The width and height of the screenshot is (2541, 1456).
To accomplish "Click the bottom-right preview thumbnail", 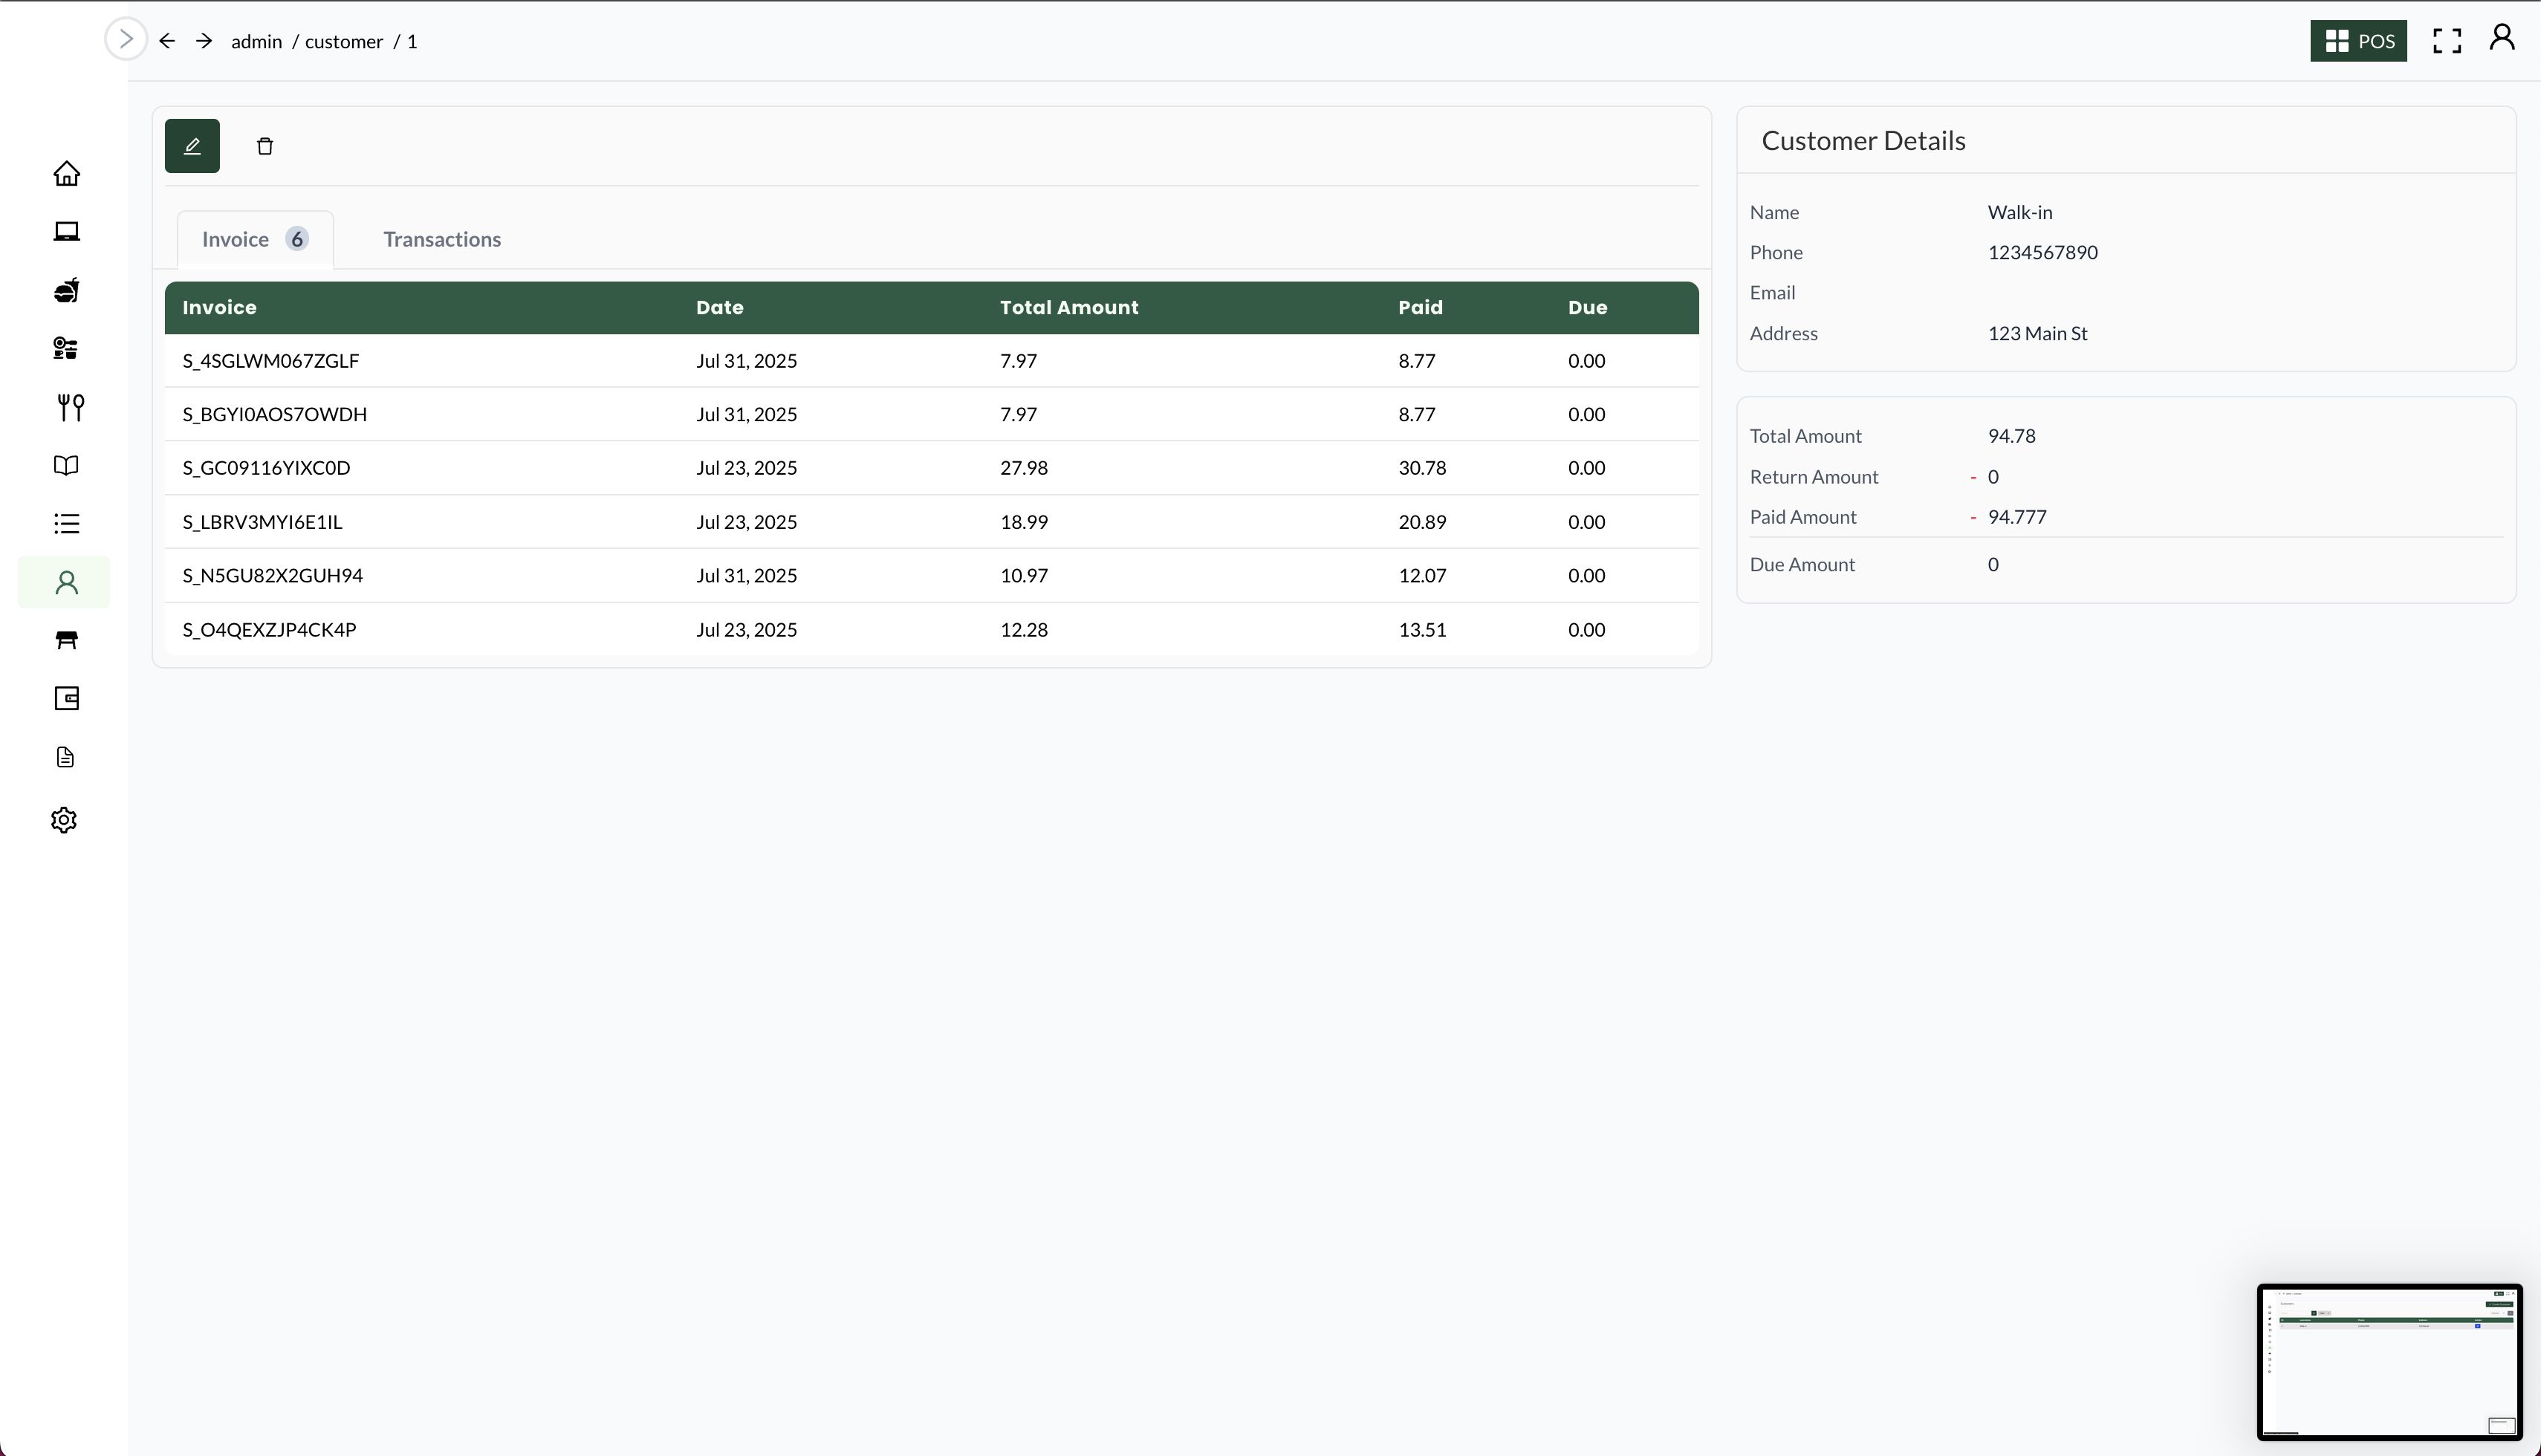I will 2389,1361.
